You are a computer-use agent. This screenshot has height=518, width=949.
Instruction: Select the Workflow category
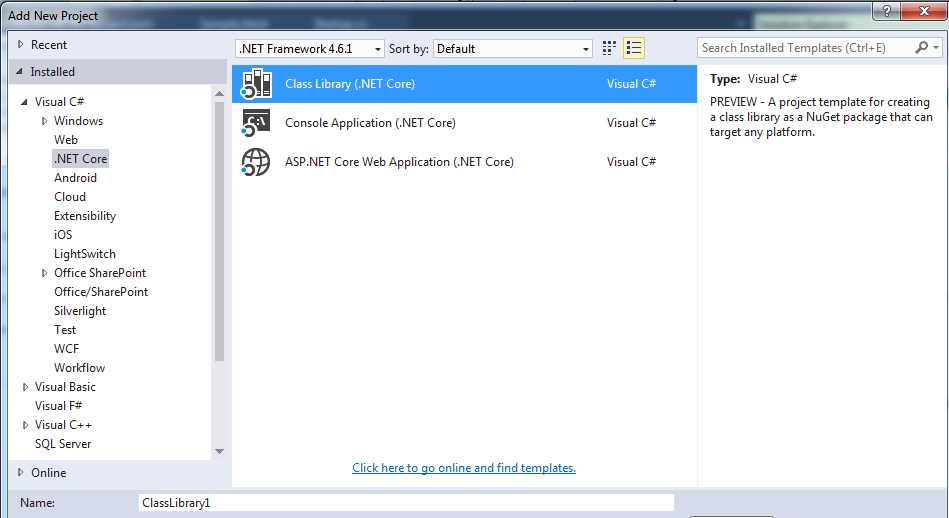pos(79,368)
